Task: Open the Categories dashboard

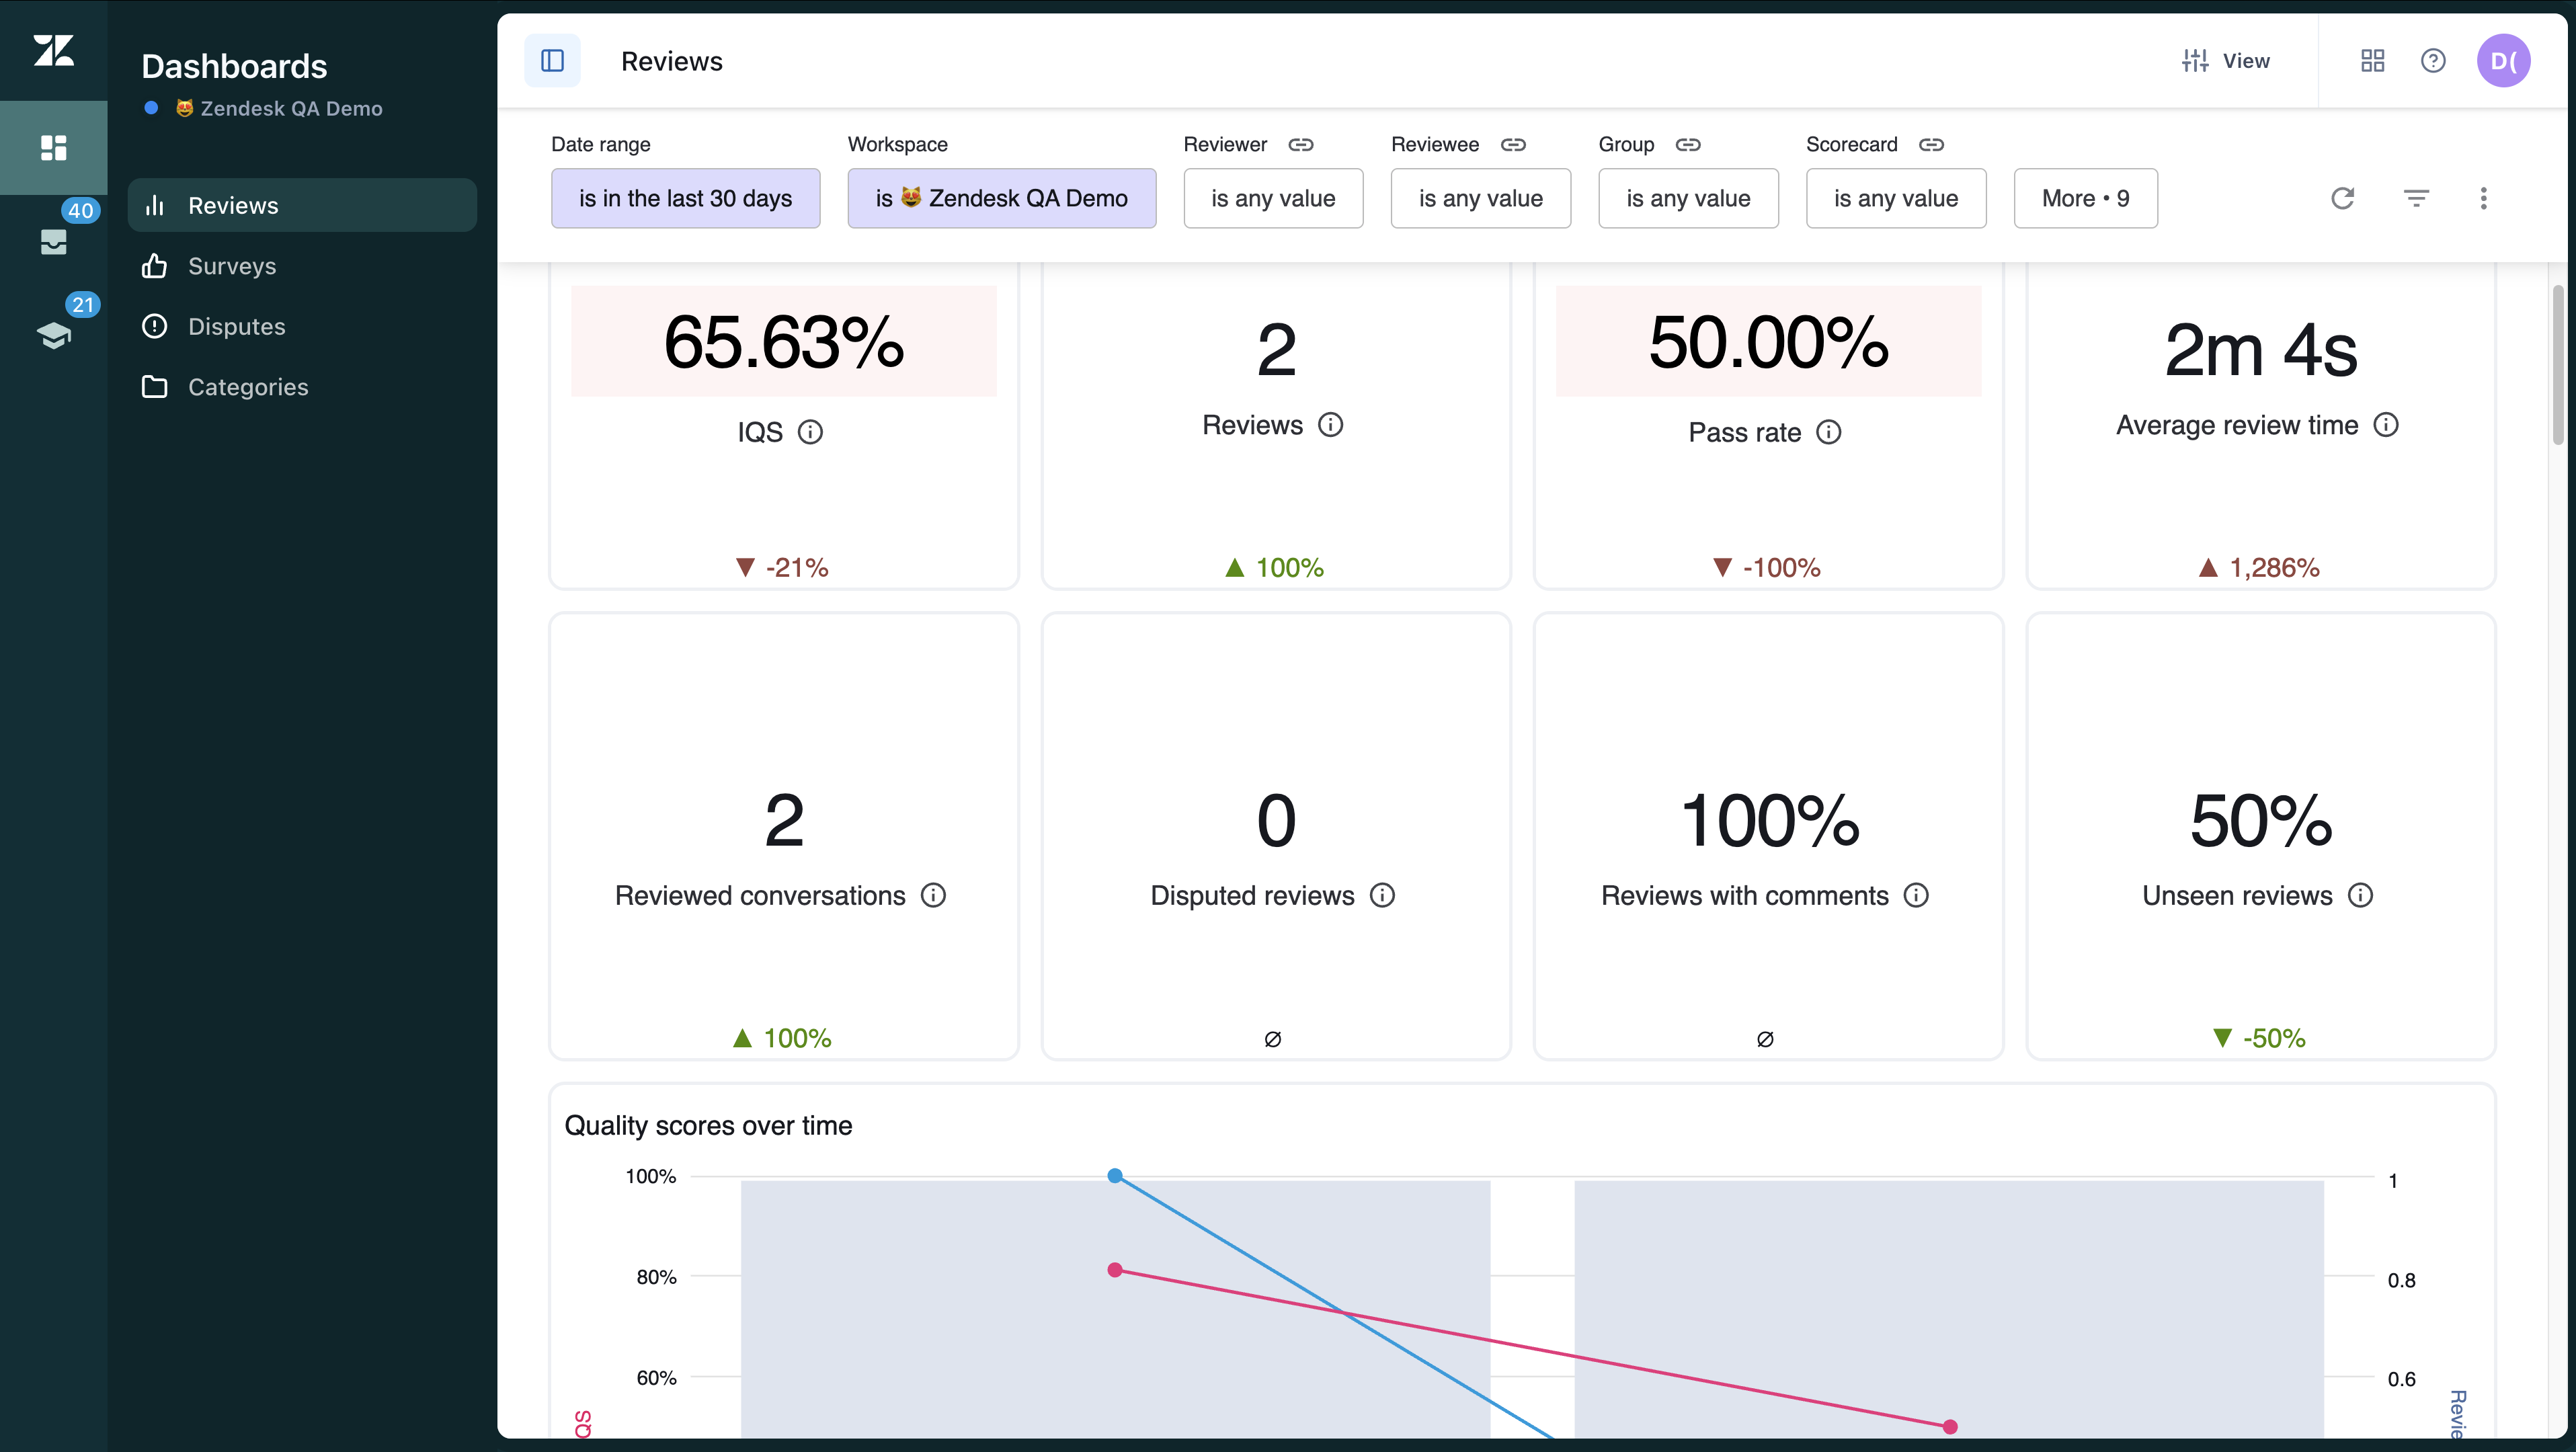Action: tap(302, 387)
